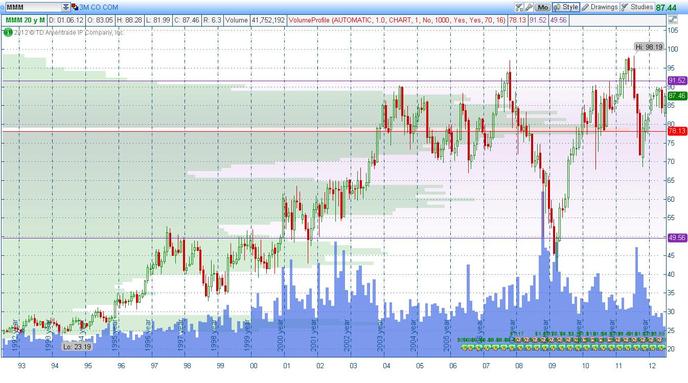Click the 49.56 purple price axis label
Screen dimensions: 688x383
point(677,237)
